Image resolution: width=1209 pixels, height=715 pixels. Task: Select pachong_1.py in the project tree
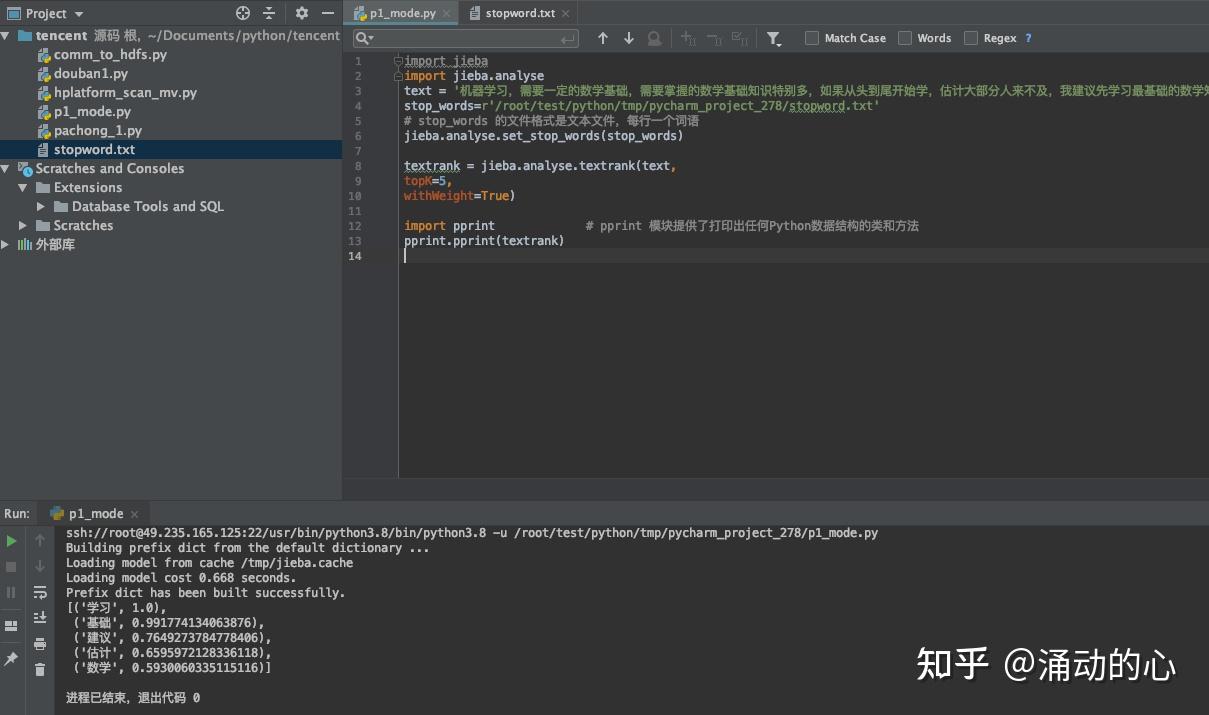click(x=97, y=130)
